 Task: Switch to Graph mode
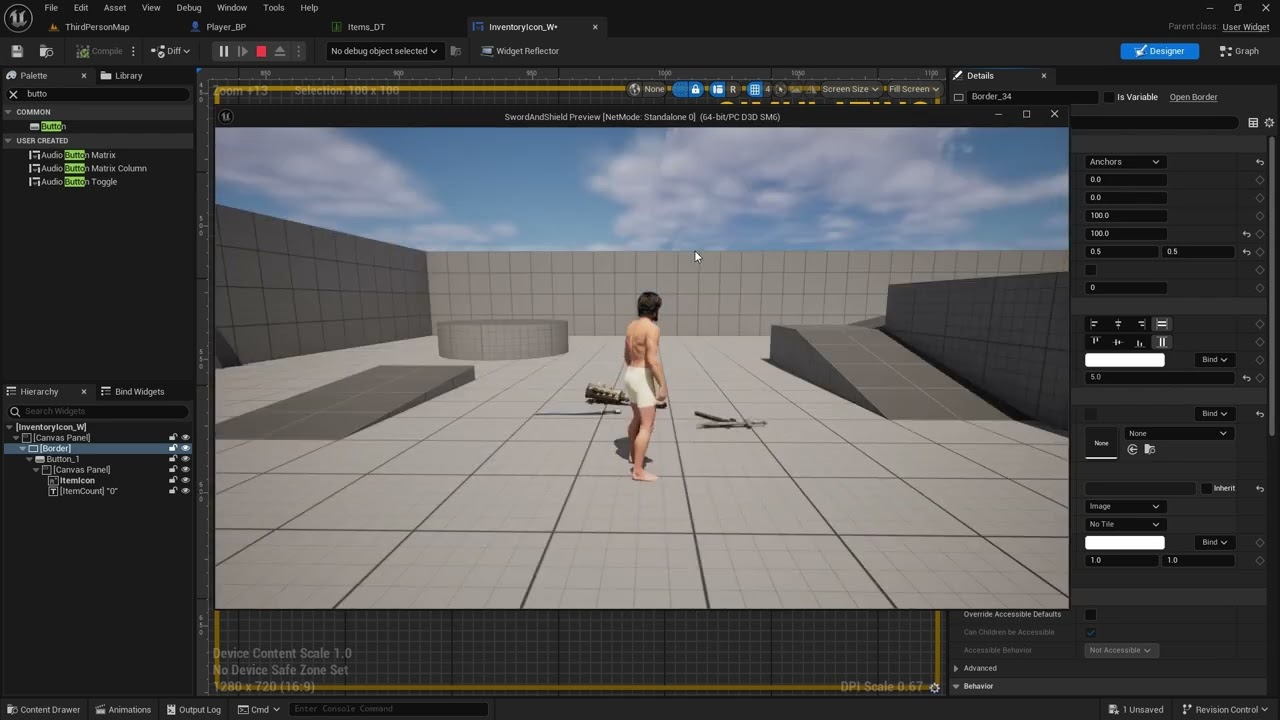coord(1240,51)
